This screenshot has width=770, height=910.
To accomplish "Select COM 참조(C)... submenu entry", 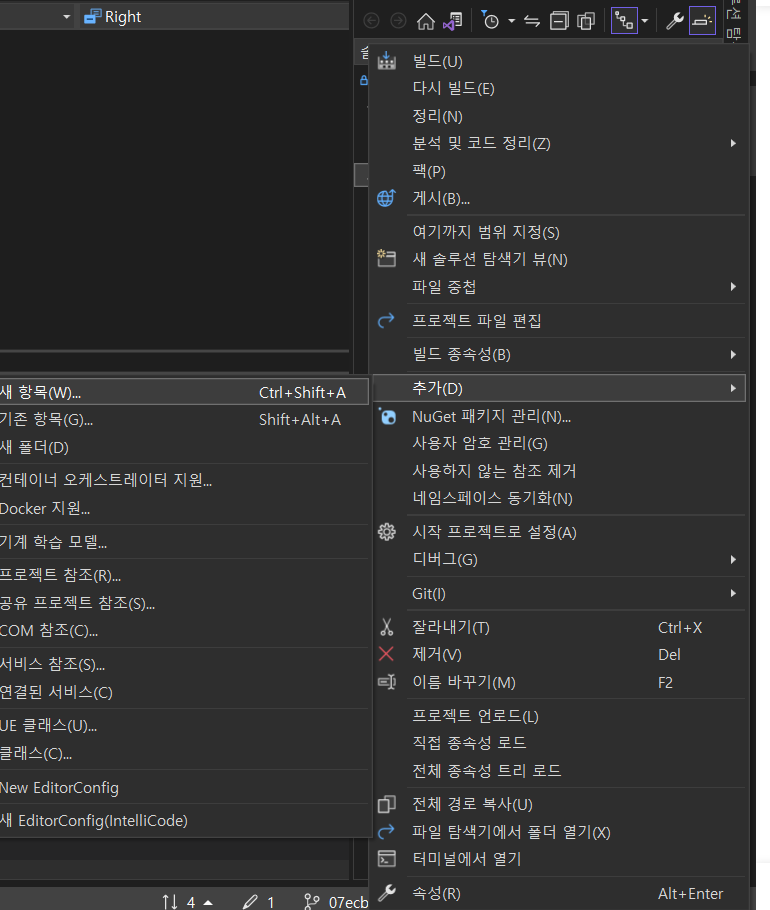I will point(184,630).
